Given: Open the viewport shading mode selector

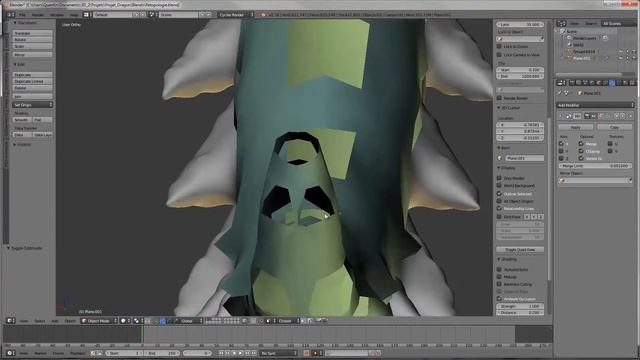Looking at the screenshot, I should tap(124, 321).
